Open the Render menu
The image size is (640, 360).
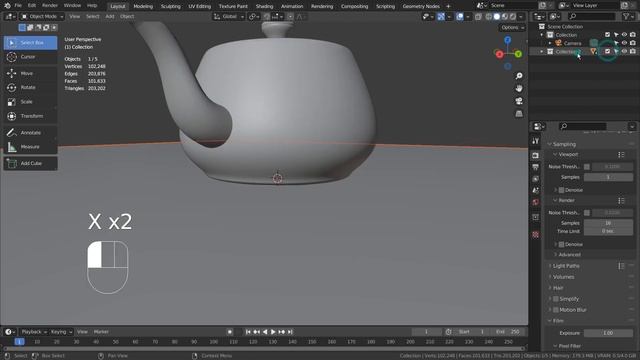50,6
